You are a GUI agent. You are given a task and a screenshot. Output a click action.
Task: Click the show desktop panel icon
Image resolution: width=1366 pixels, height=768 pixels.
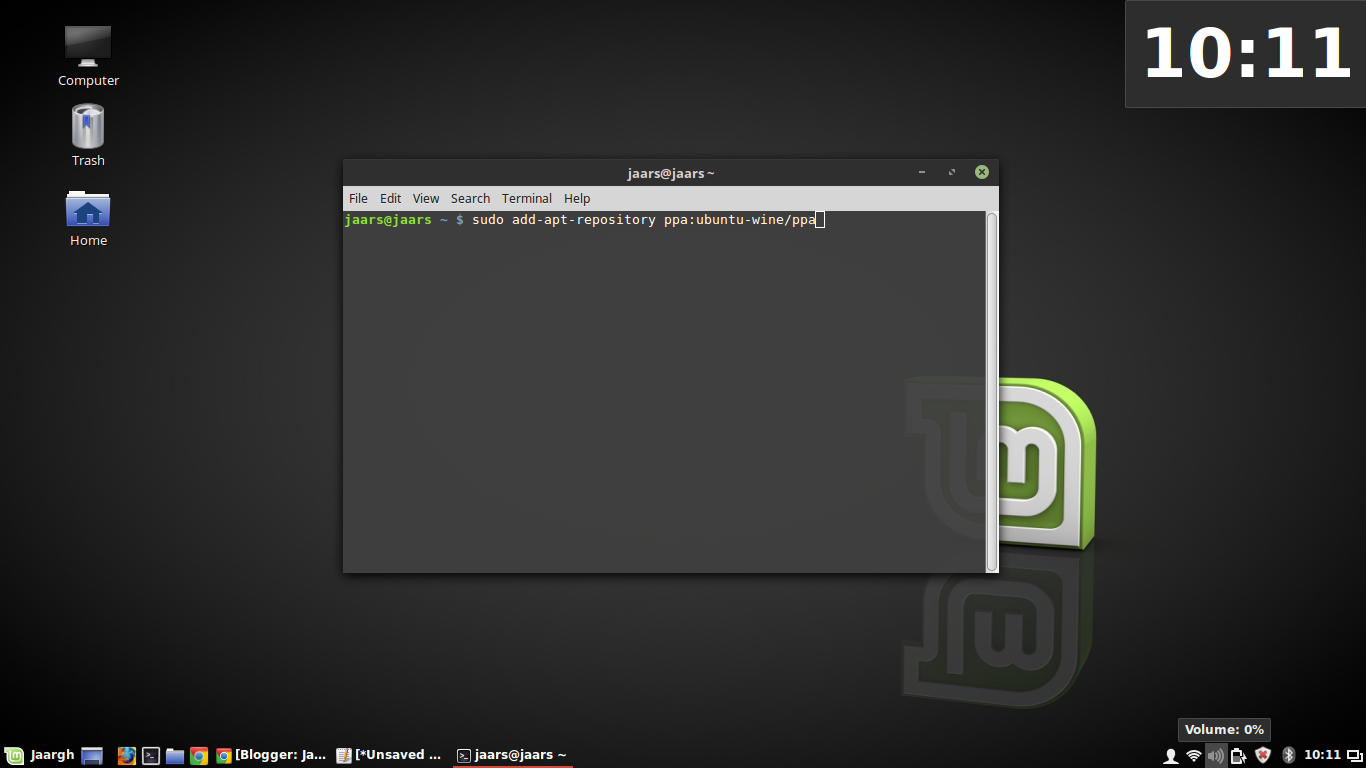coord(93,756)
